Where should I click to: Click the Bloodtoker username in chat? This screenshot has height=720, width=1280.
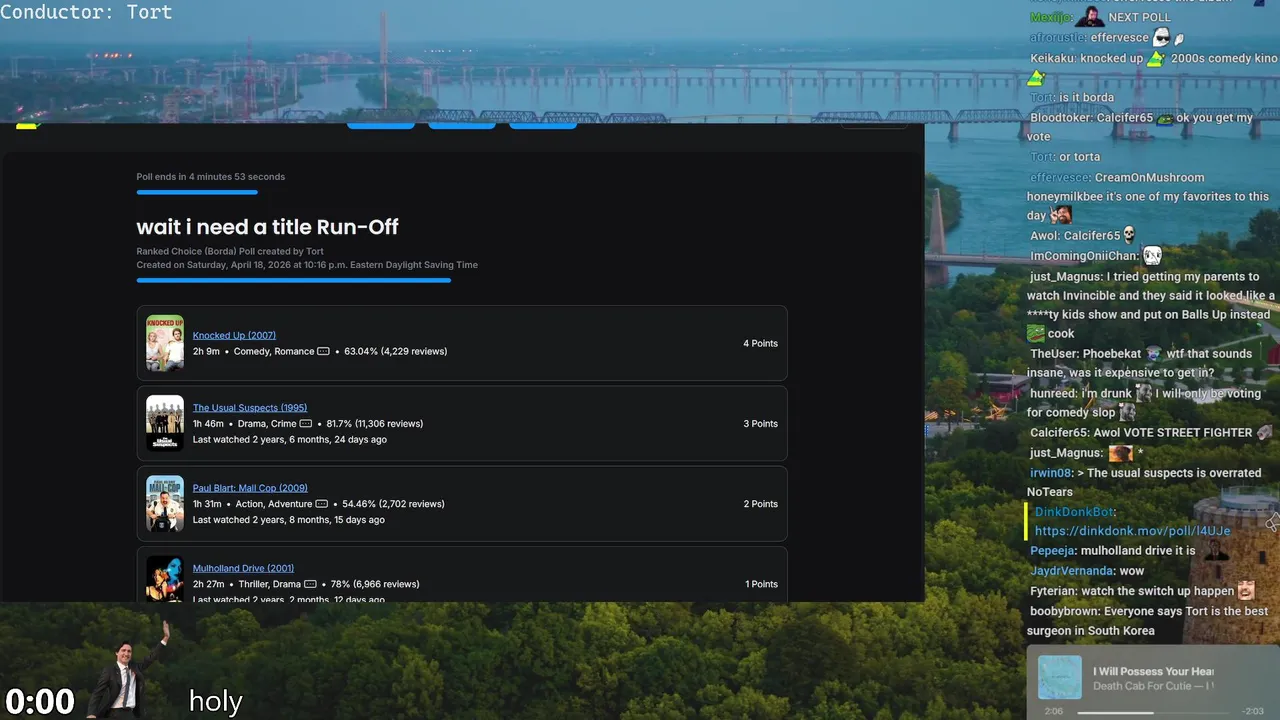click(x=1061, y=118)
